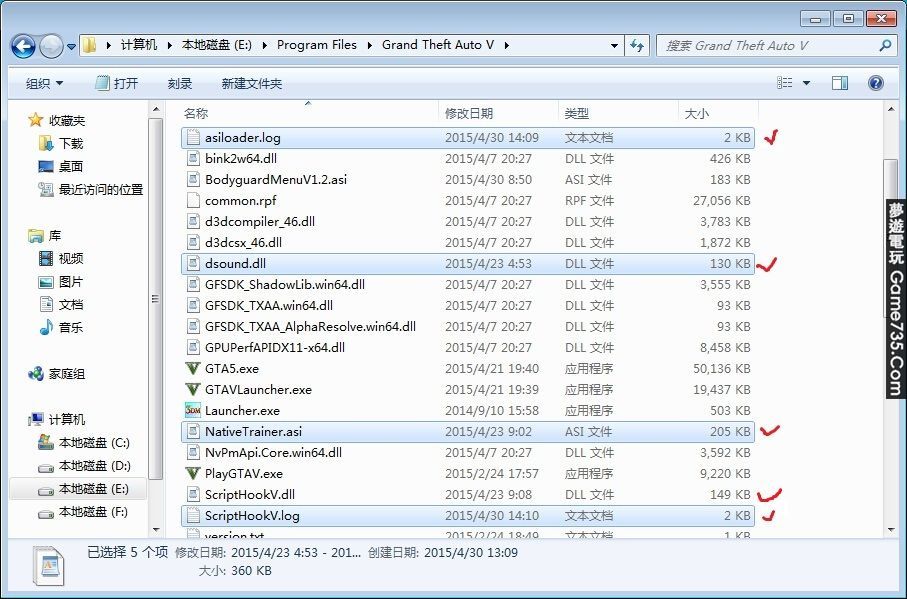The height and width of the screenshot is (599, 907).
Task: Refresh the folder view
Action: pyautogui.click(x=637, y=46)
